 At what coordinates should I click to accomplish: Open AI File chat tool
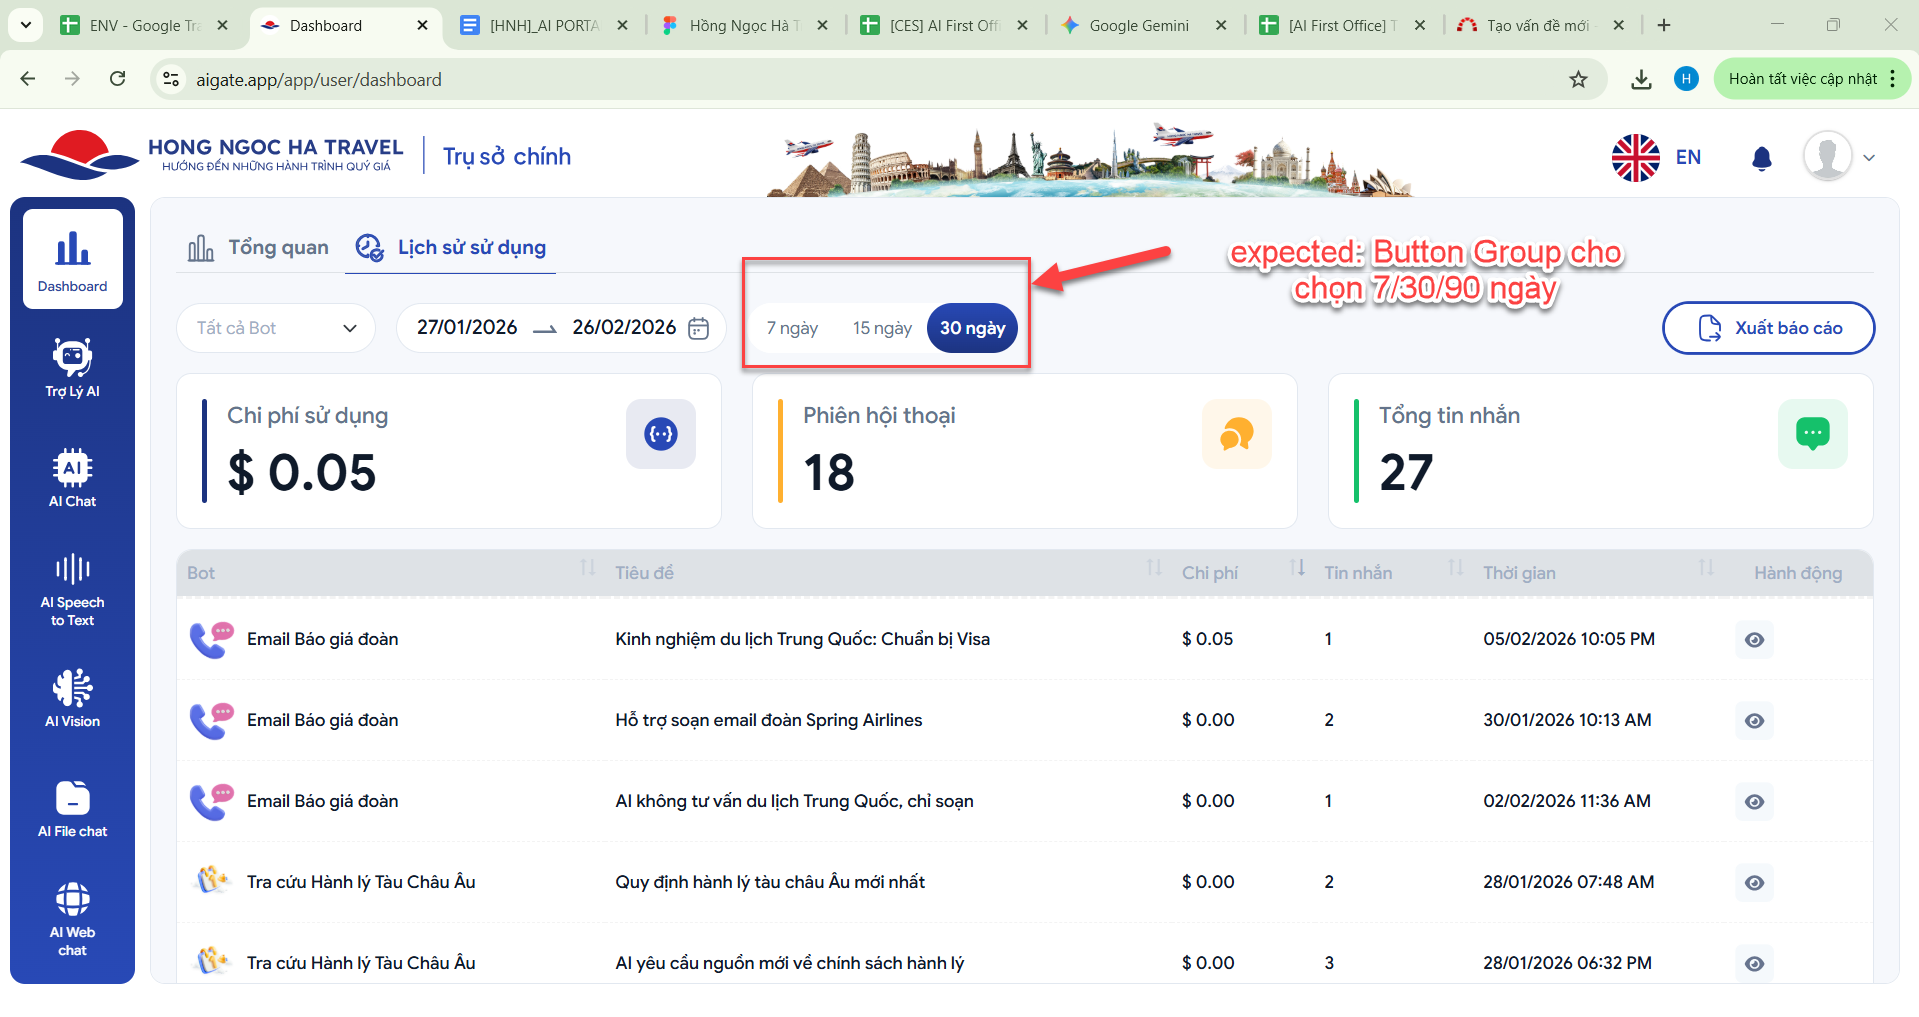(x=72, y=808)
